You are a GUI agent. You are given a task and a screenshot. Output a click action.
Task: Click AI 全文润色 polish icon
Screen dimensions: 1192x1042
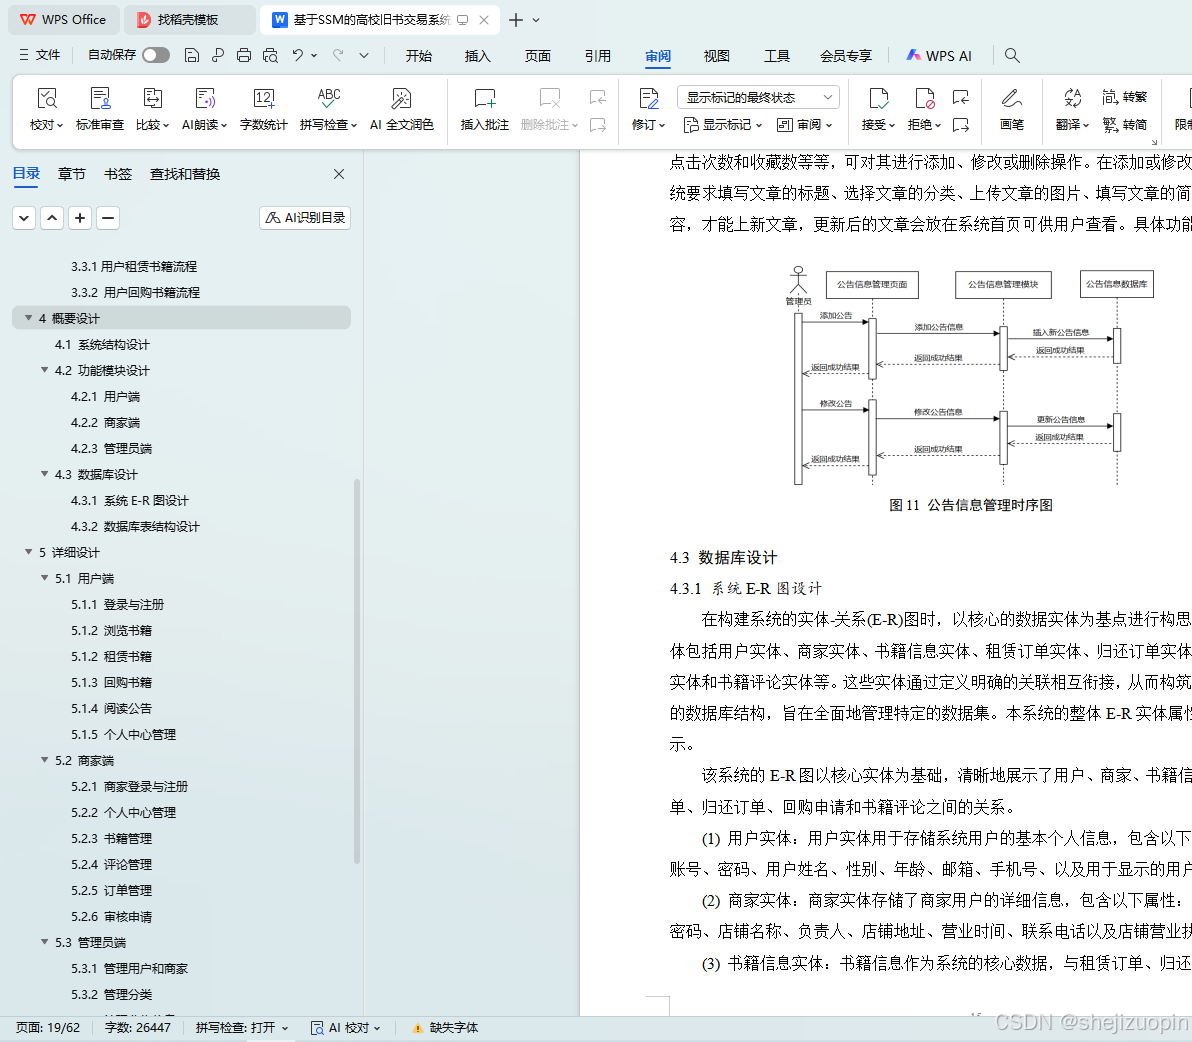(x=401, y=99)
